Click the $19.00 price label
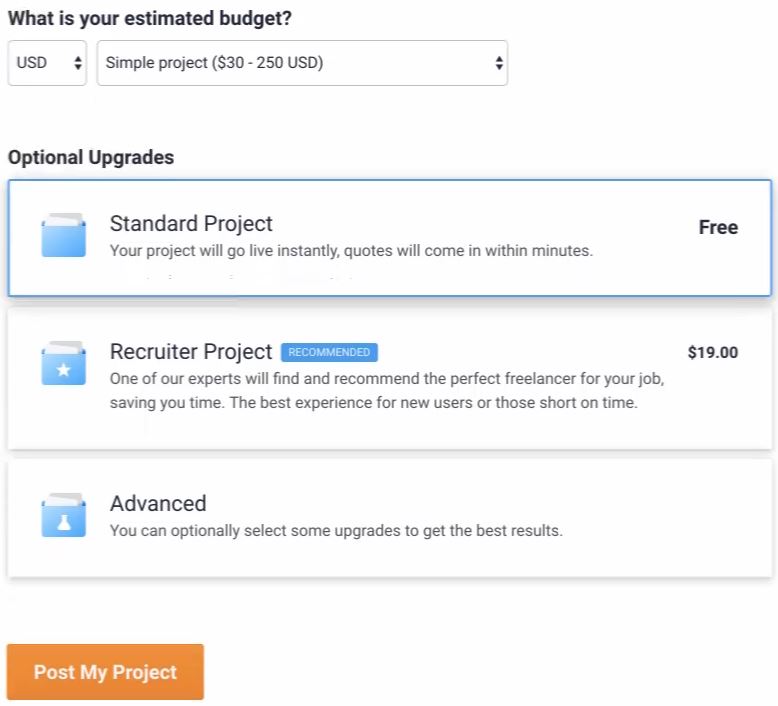The height and width of the screenshot is (706, 778). click(x=713, y=352)
